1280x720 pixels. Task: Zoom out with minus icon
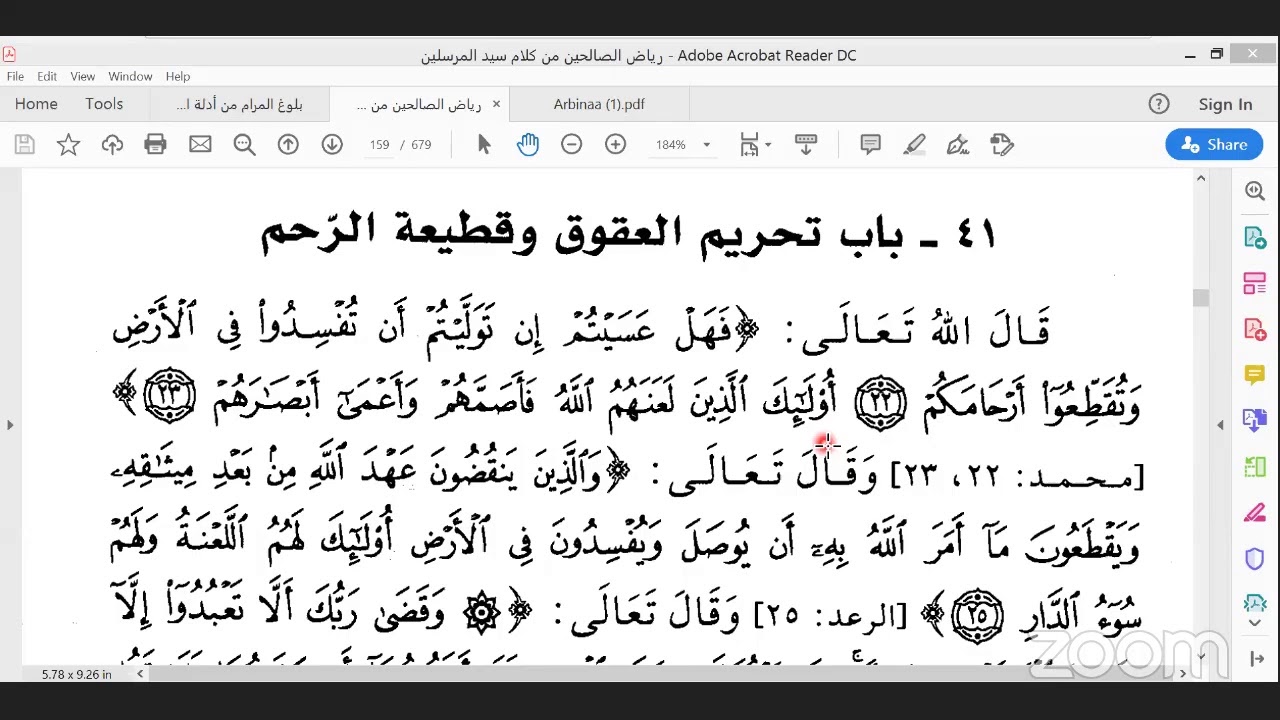coord(571,145)
